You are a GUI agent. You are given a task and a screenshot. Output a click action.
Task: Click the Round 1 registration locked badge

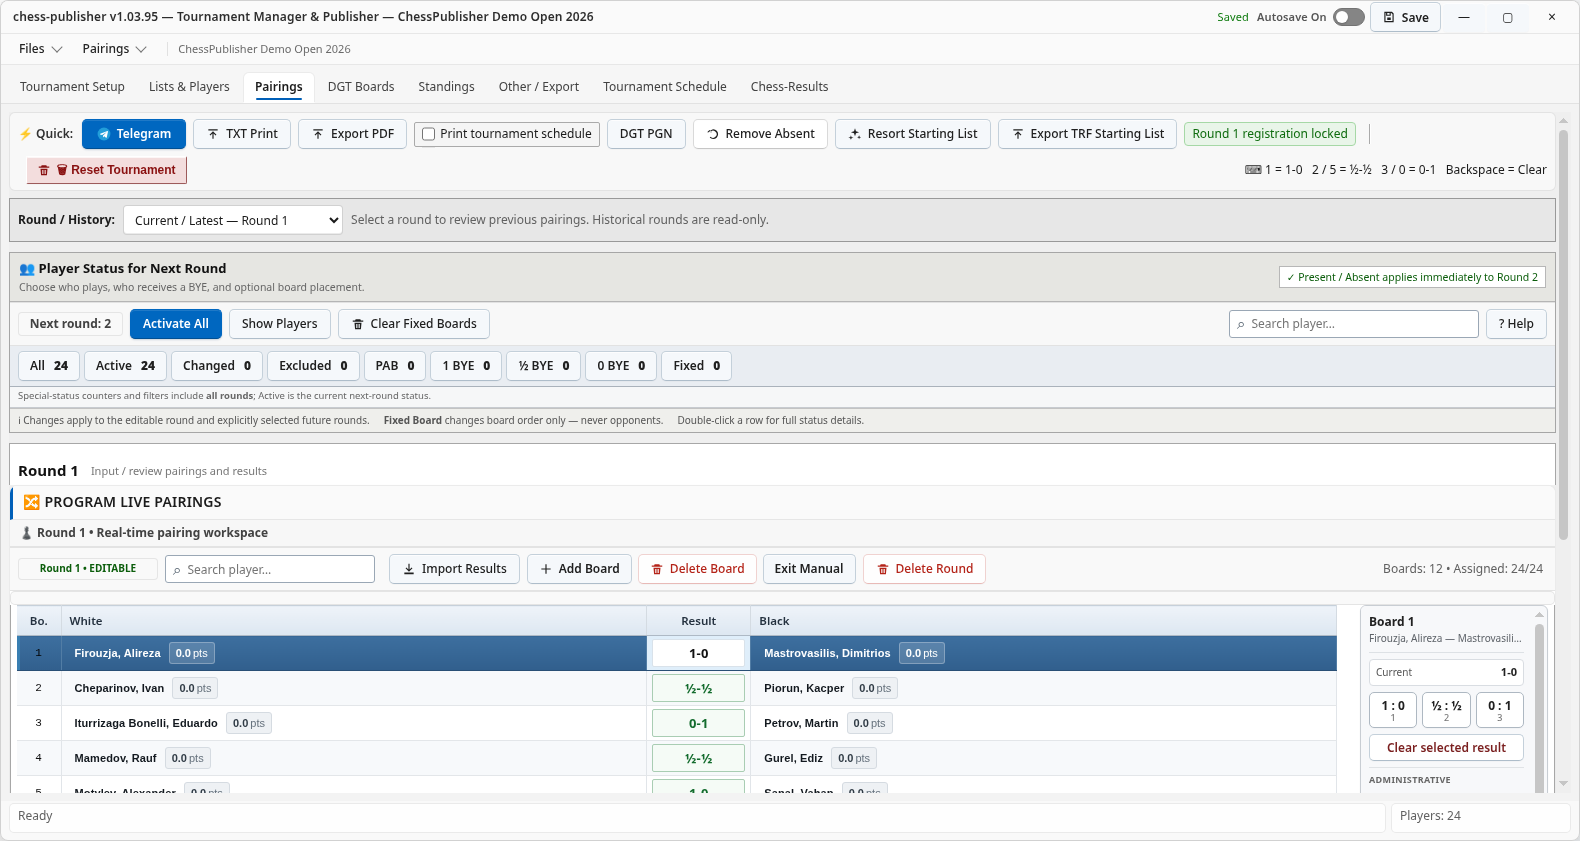1270,134
